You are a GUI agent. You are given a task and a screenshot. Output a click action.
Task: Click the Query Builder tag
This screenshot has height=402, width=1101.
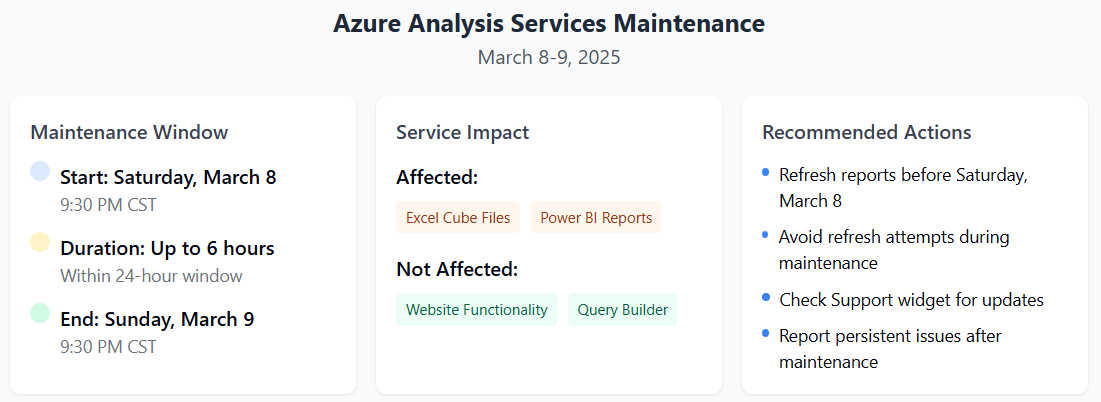(x=623, y=309)
